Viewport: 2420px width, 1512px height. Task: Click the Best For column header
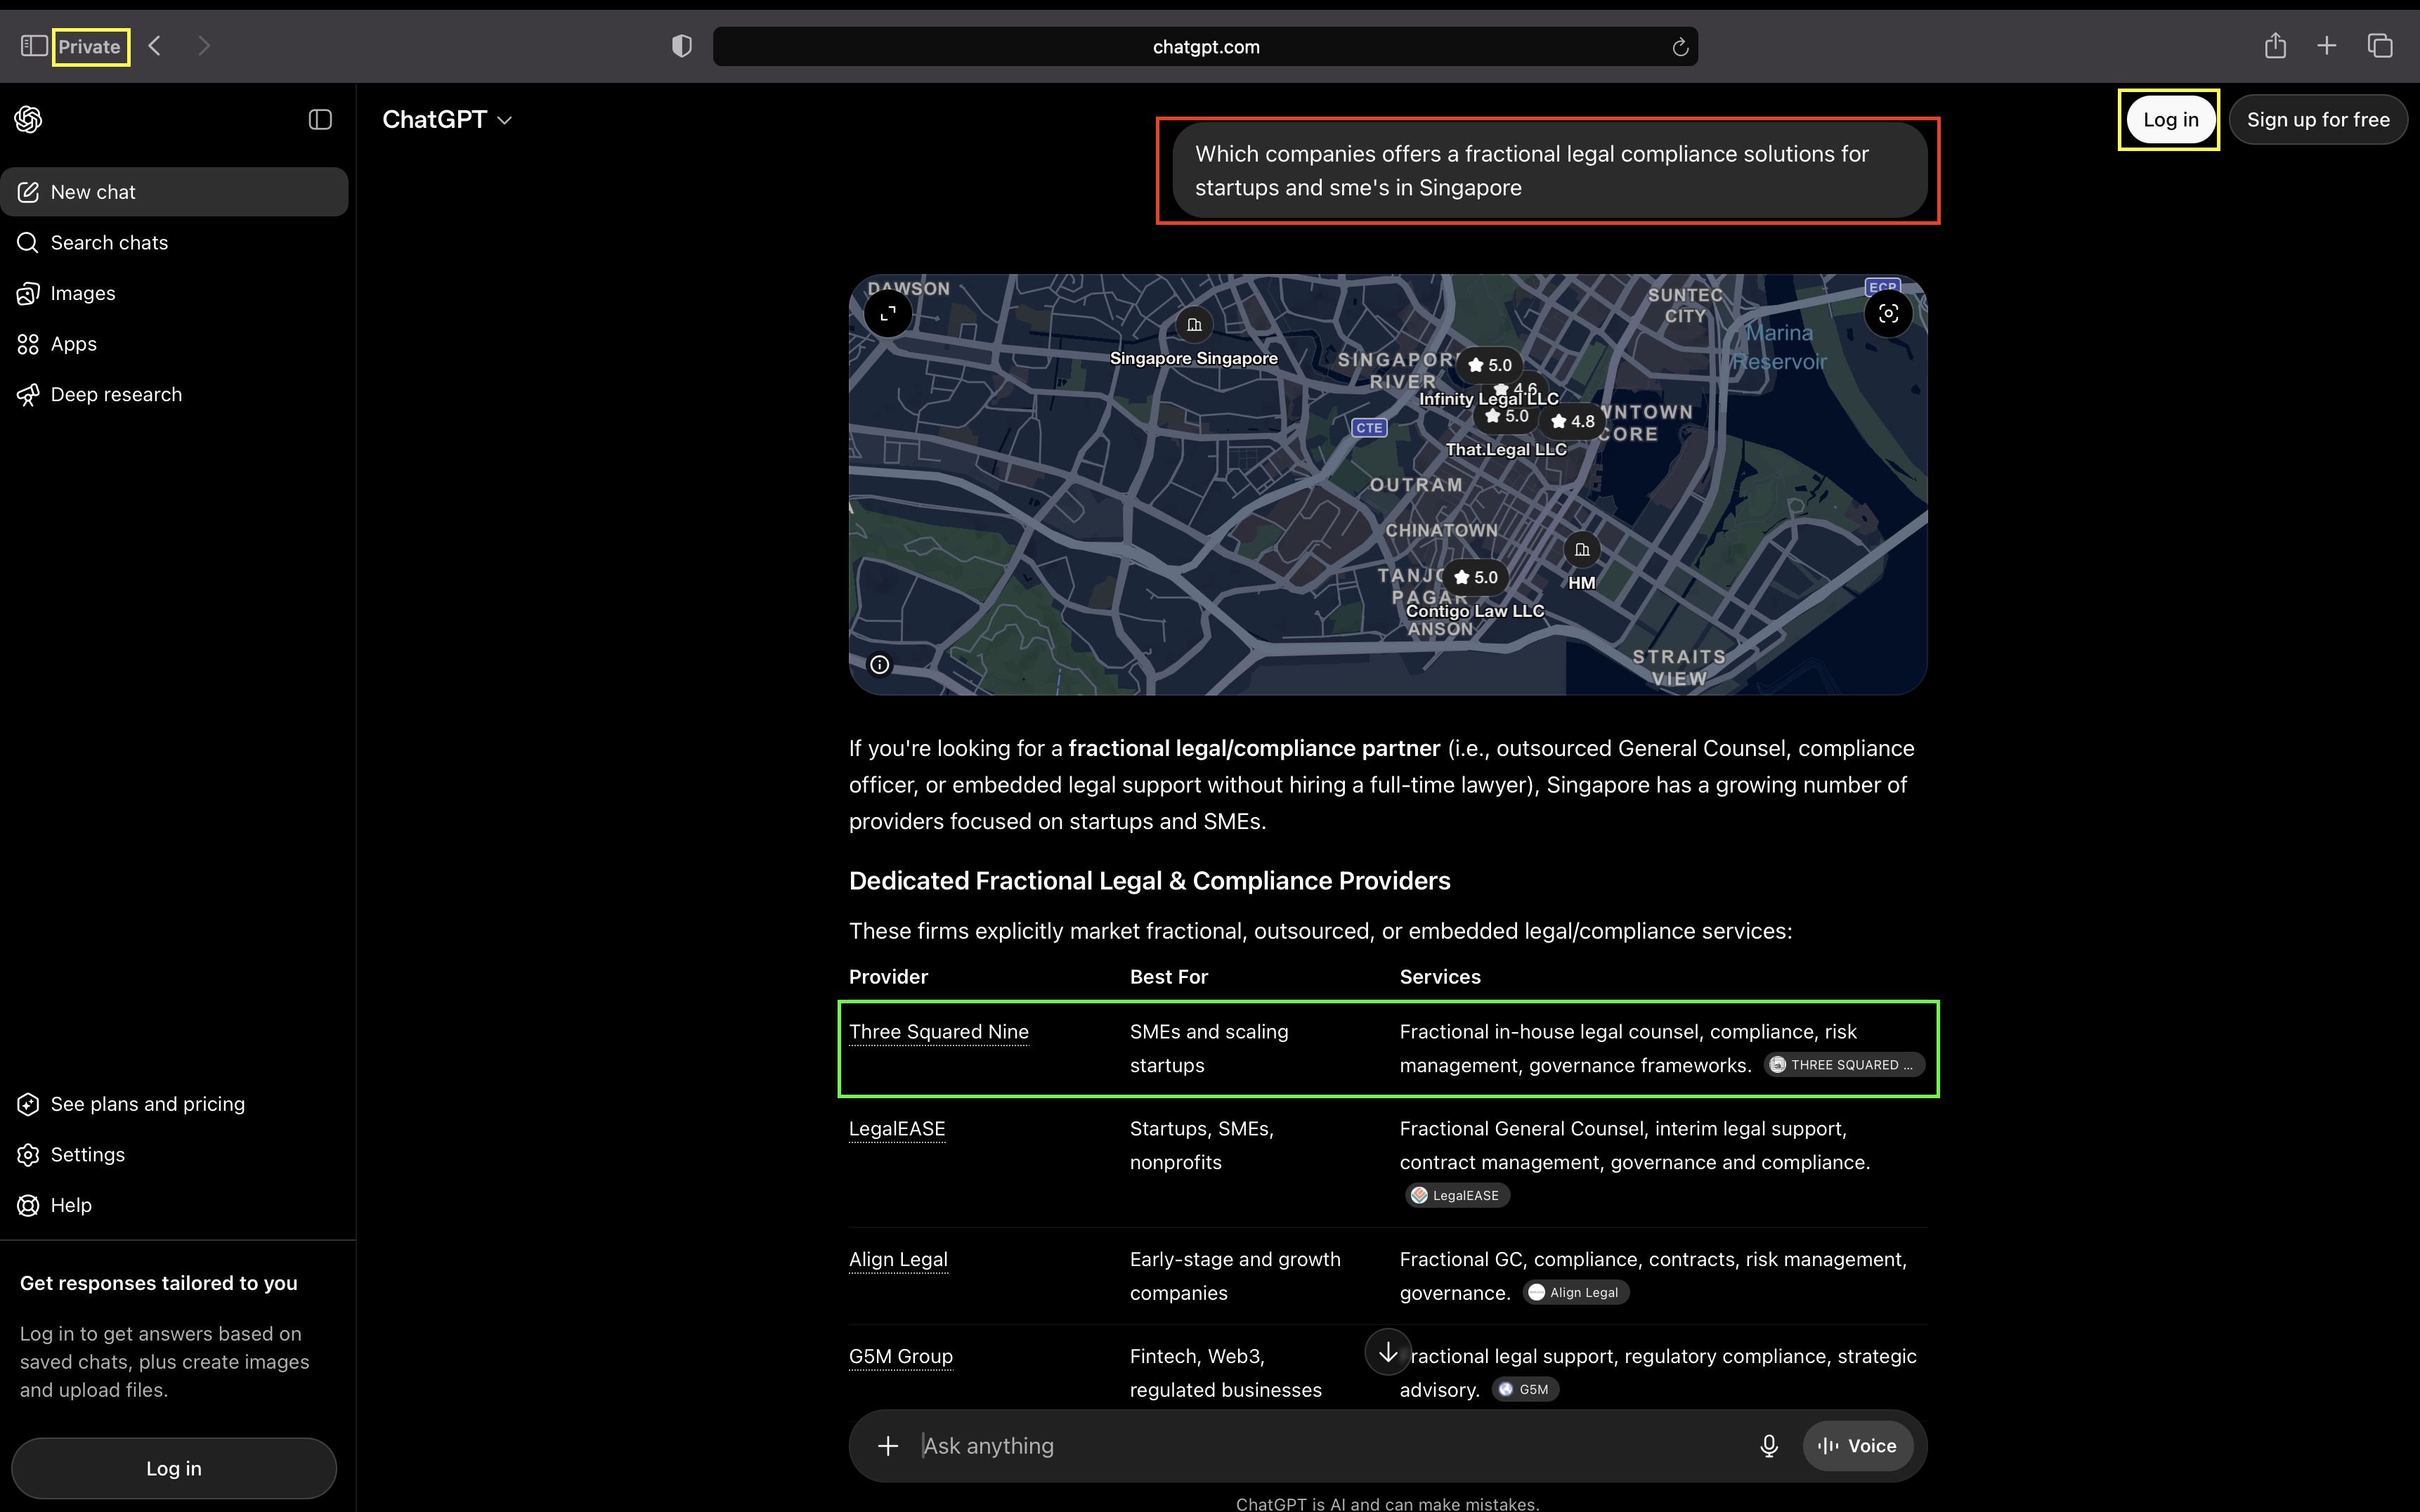[x=1168, y=977]
